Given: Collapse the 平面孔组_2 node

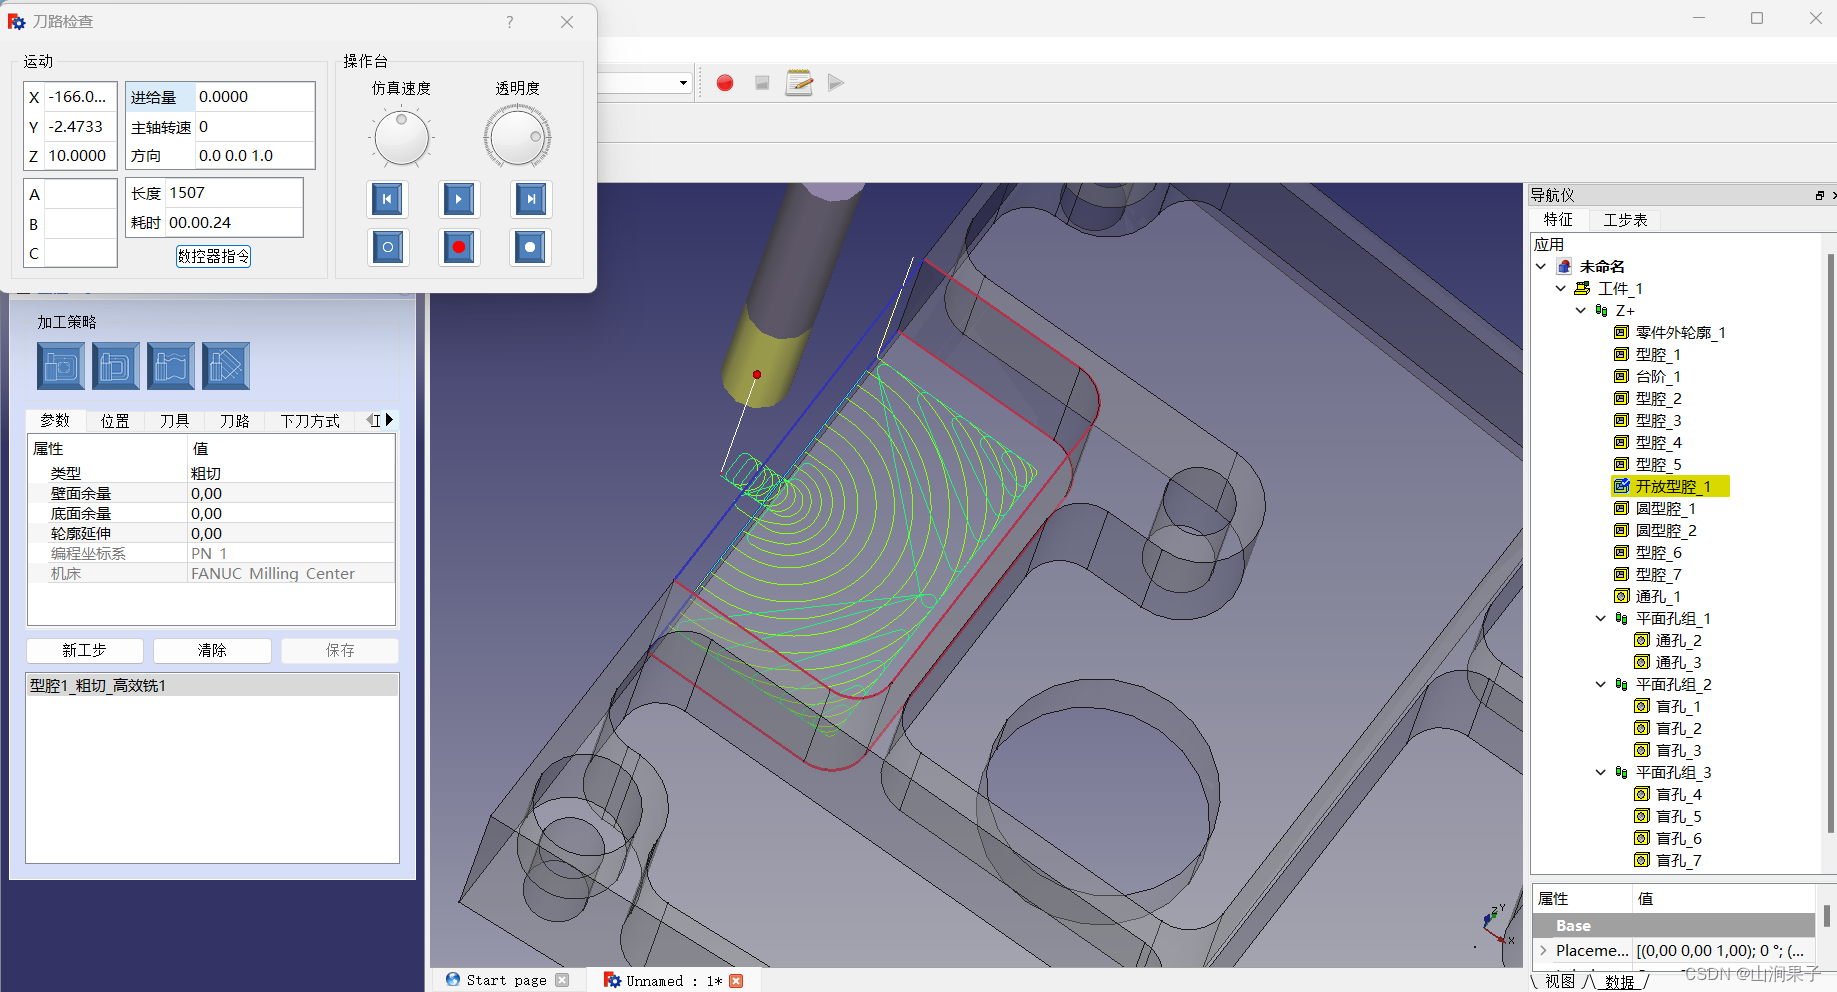Looking at the screenshot, I should [x=1601, y=684].
